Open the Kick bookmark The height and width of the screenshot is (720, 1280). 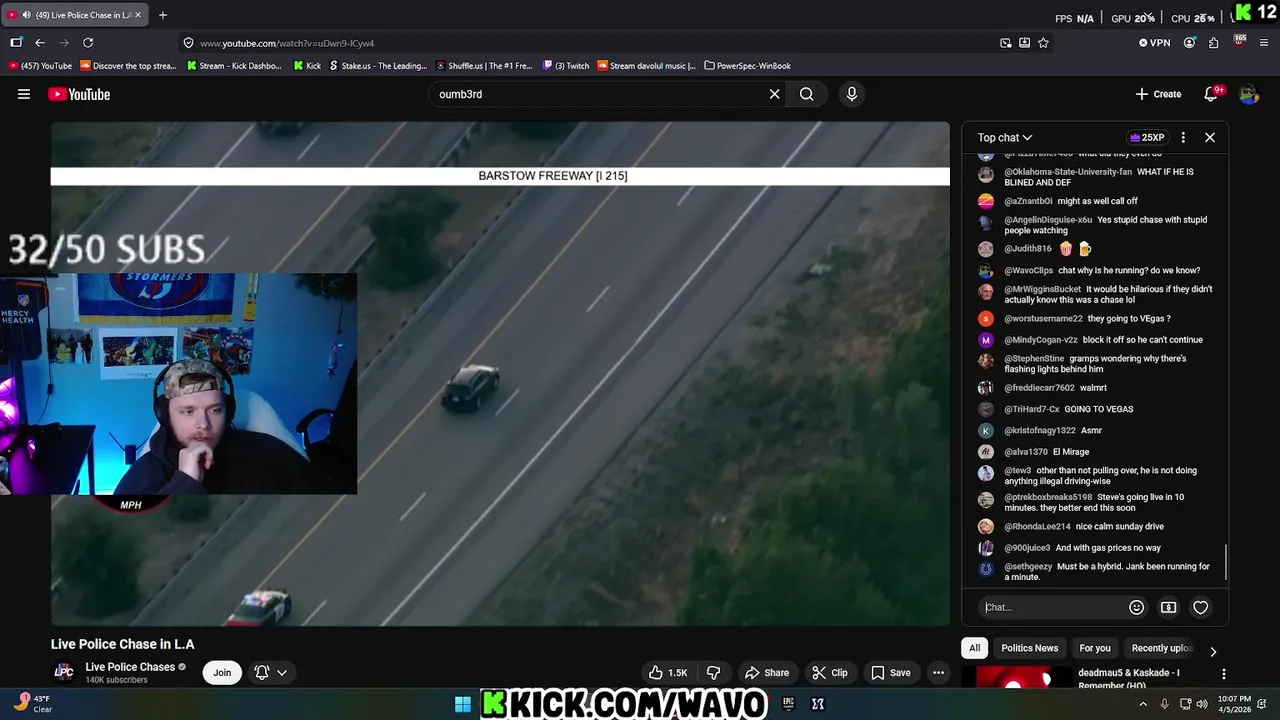click(307, 66)
